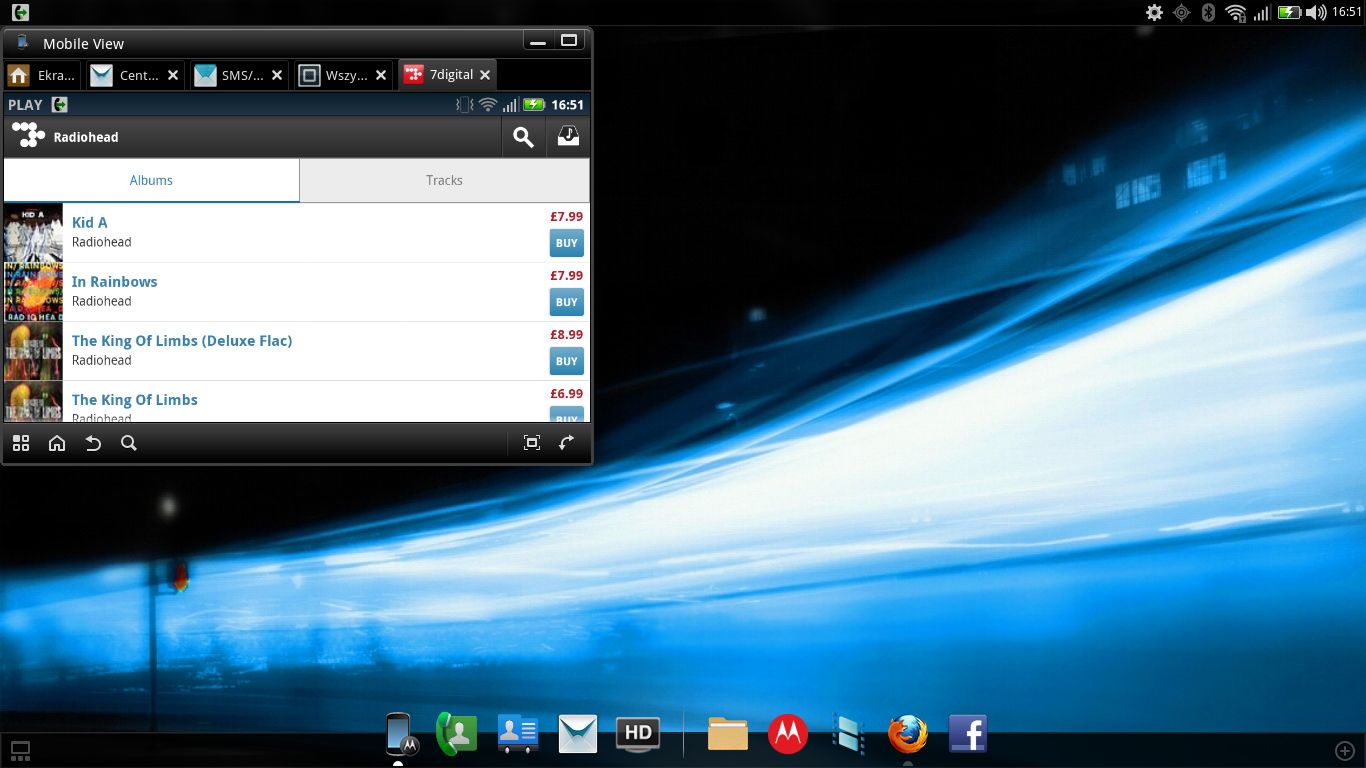Open the 7digital search icon

click(523, 137)
